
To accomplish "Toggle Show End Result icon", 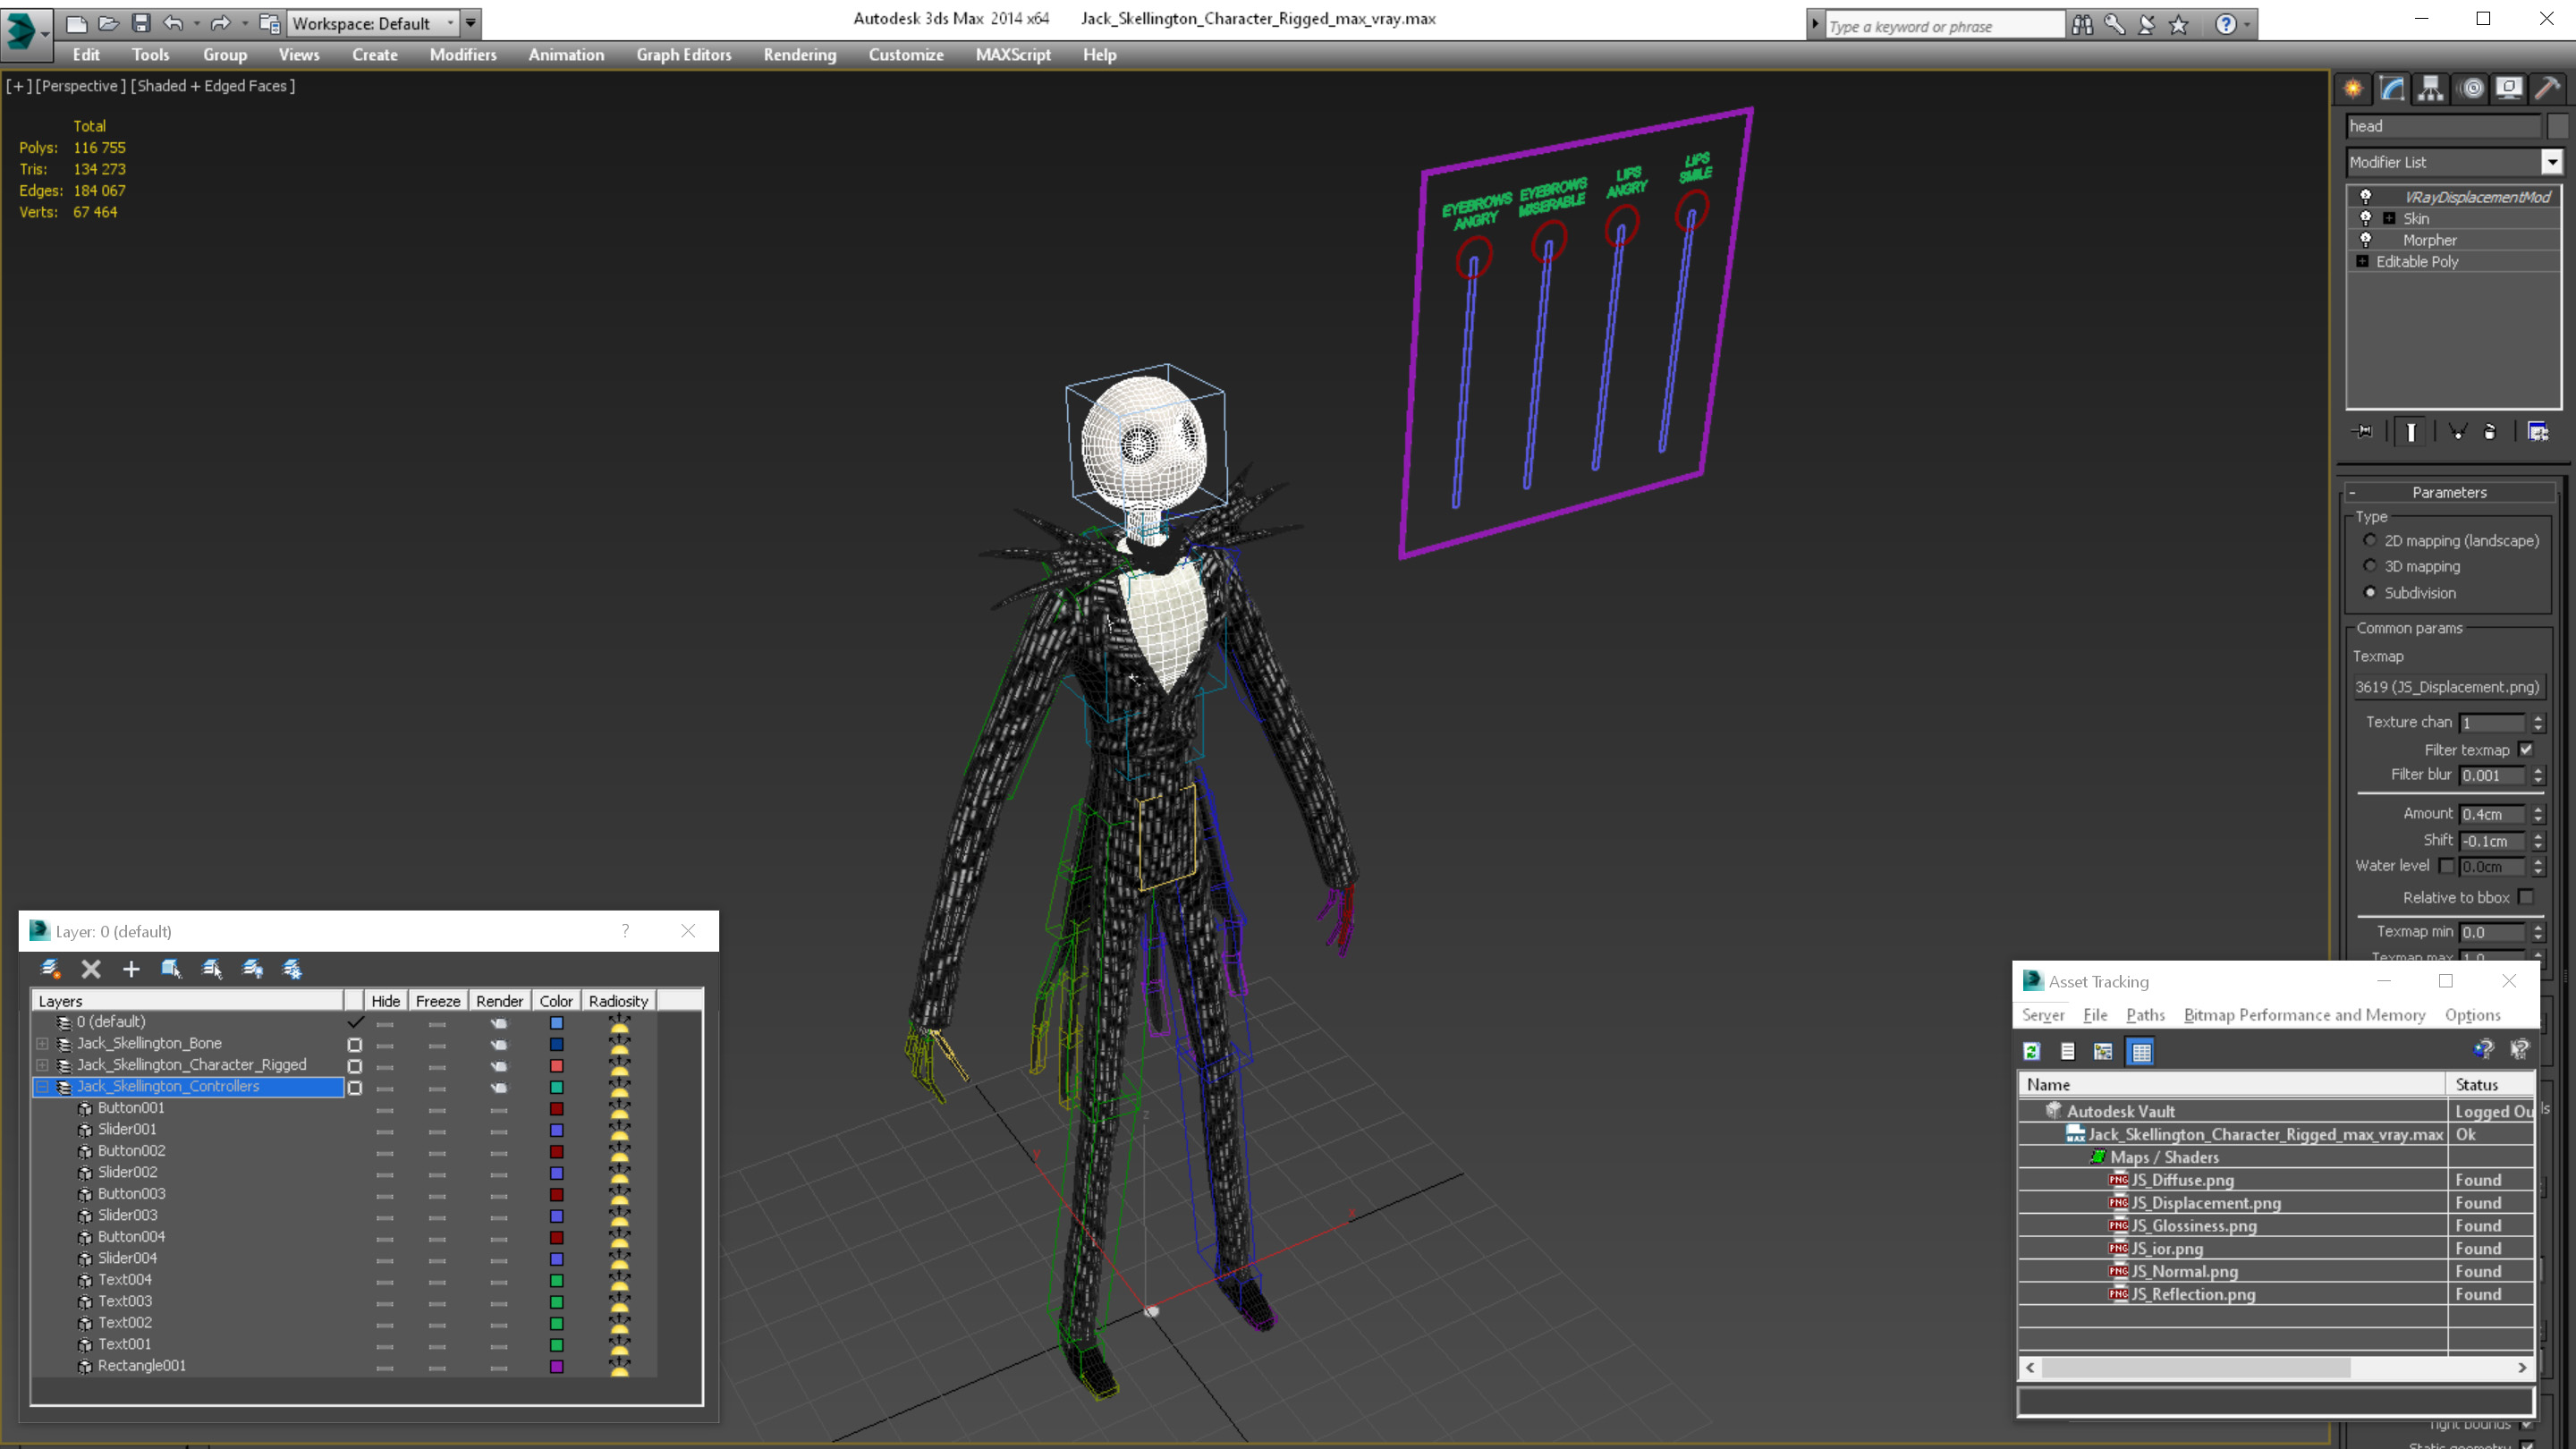I will point(2411,432).
